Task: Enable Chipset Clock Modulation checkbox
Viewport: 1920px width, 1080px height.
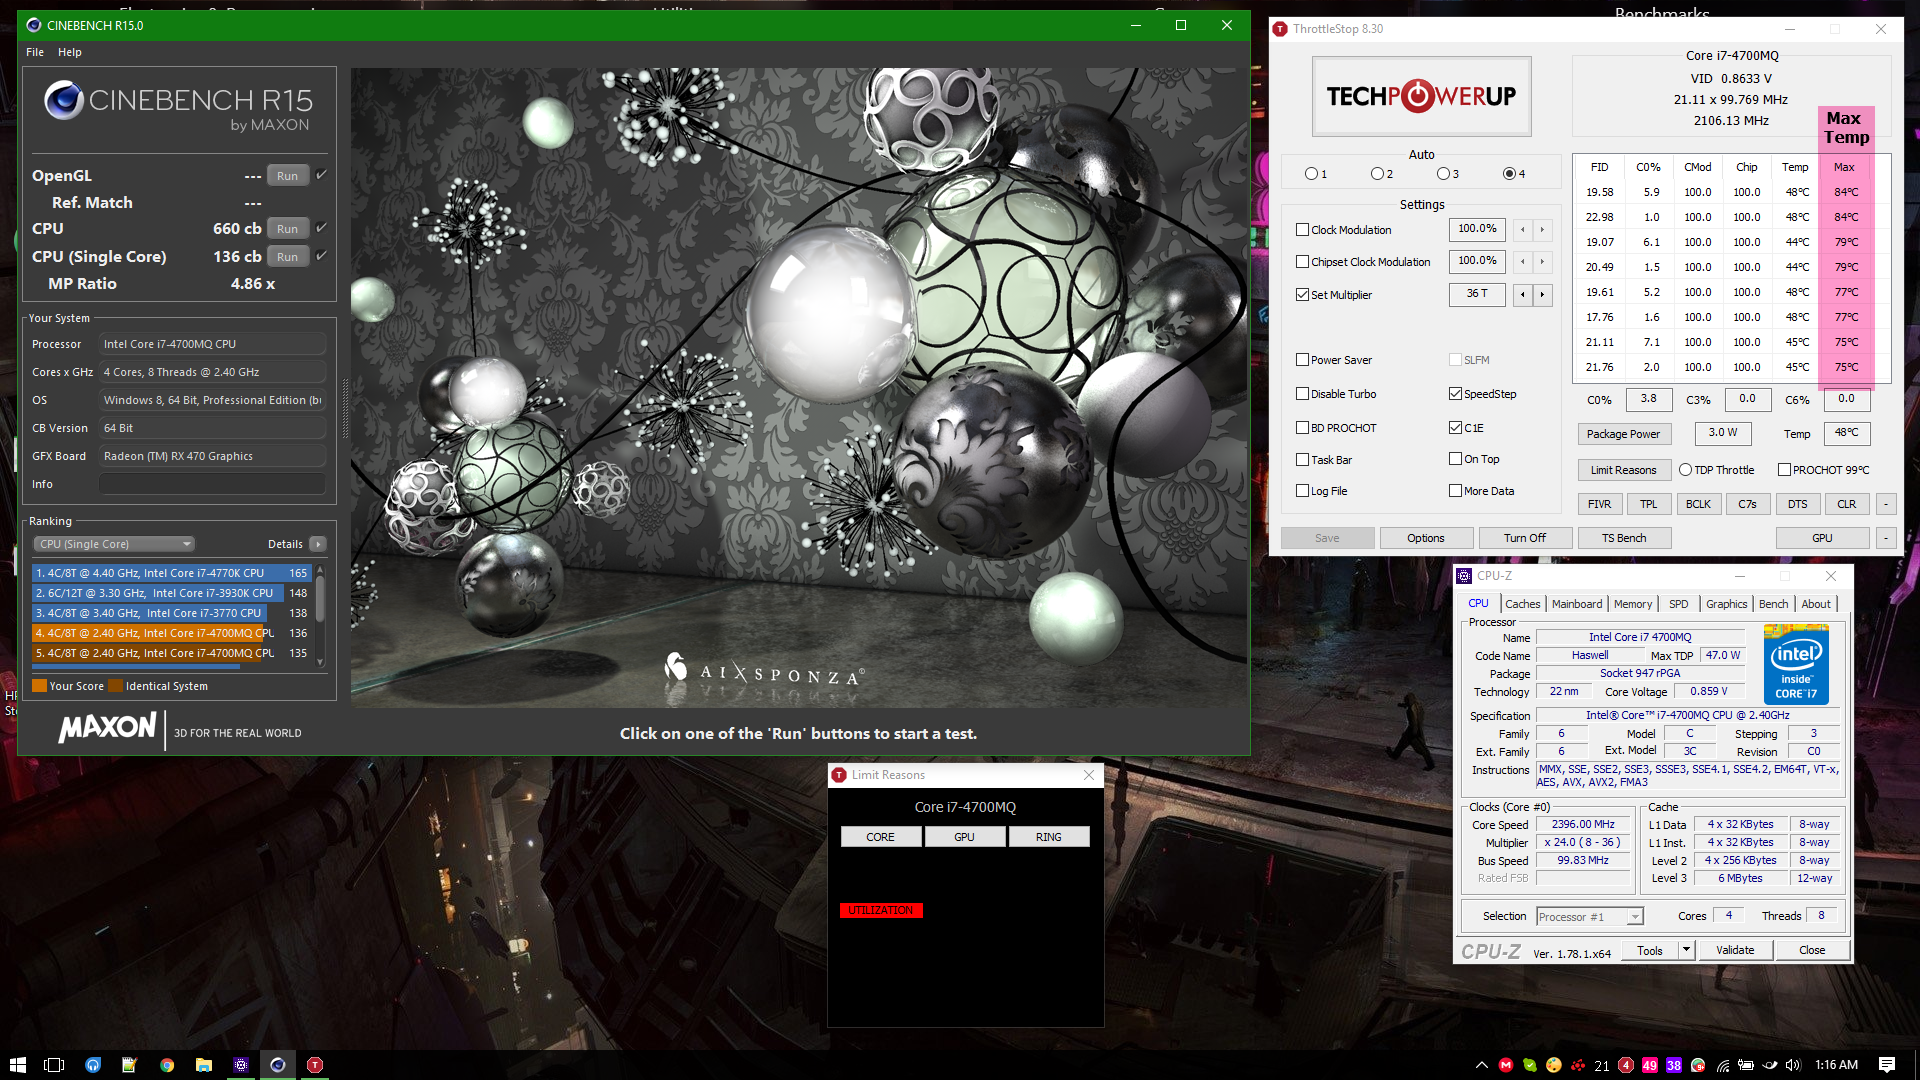Action: 1302,262
